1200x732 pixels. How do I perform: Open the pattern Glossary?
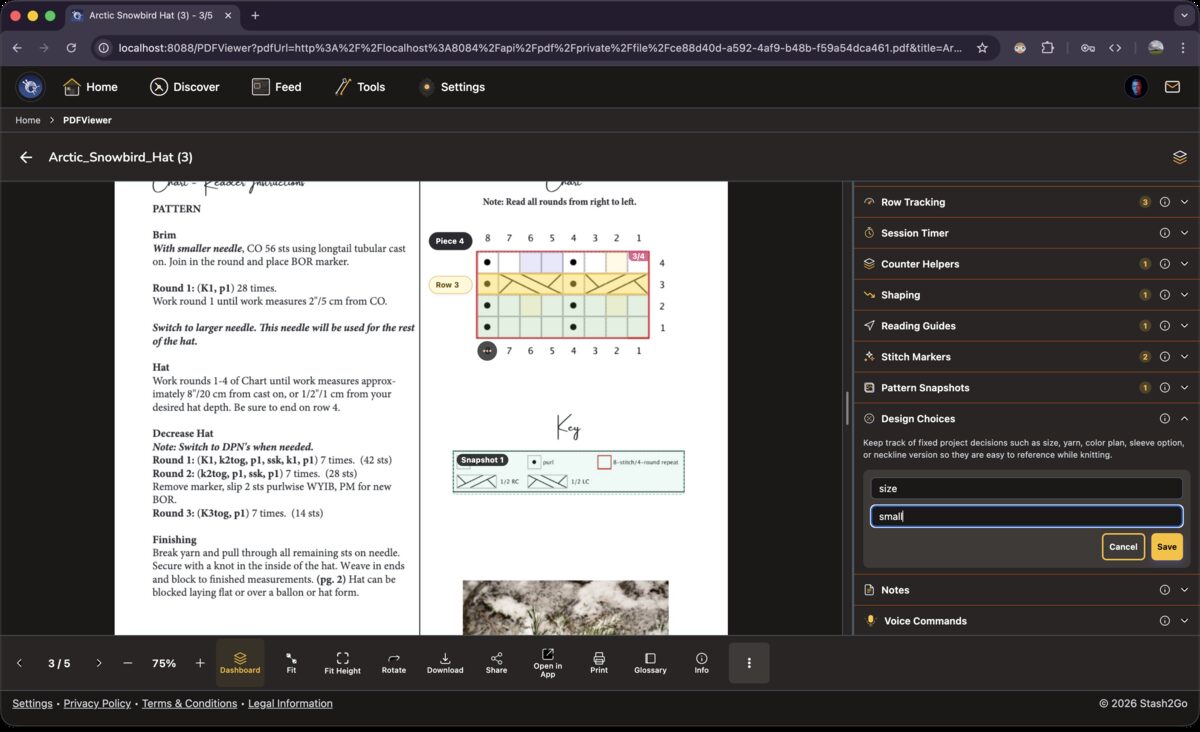click(x=650, y=661)
